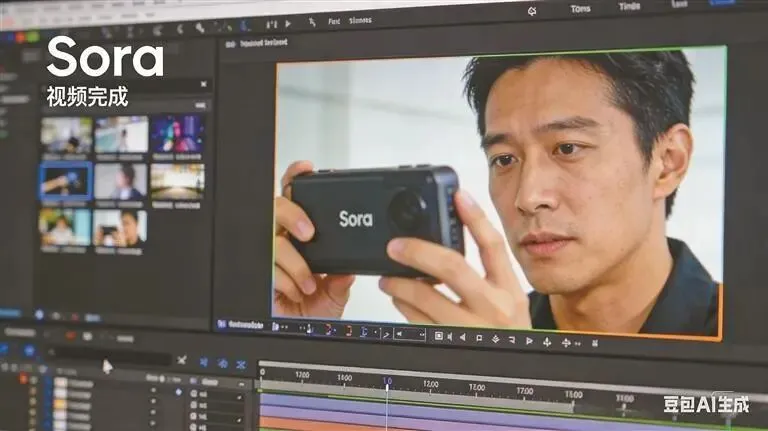768x431 pixels.
Task: Click the crescent-shaped icon in top toolbar
Action: click(x=180, y=29)
